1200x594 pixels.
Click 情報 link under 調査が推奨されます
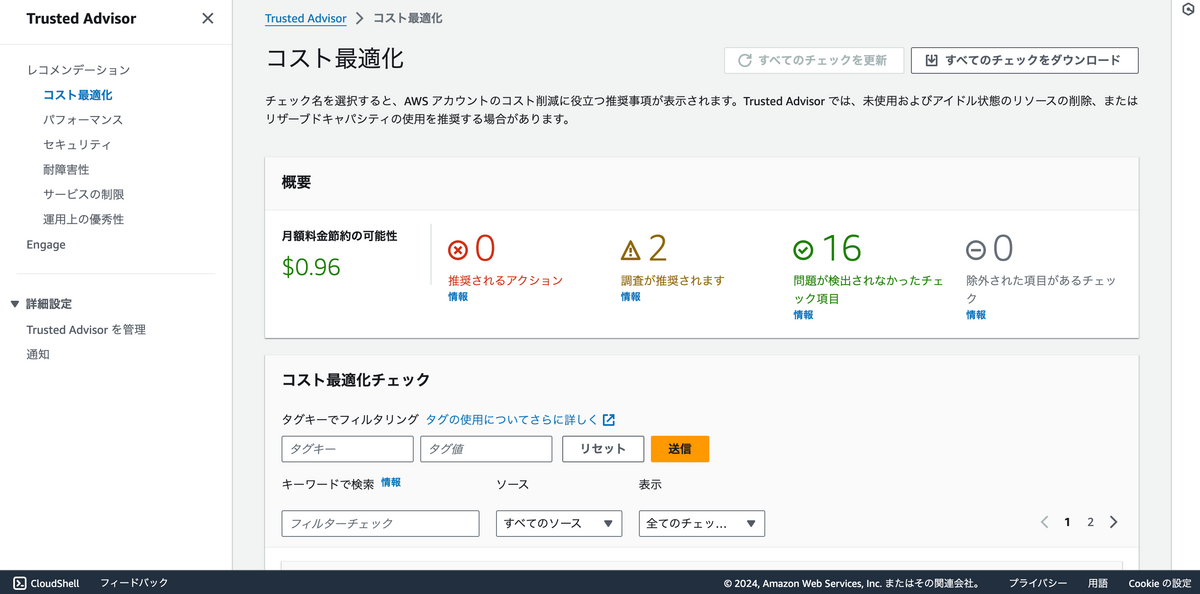pyautogui.click(x=630, y=297)
